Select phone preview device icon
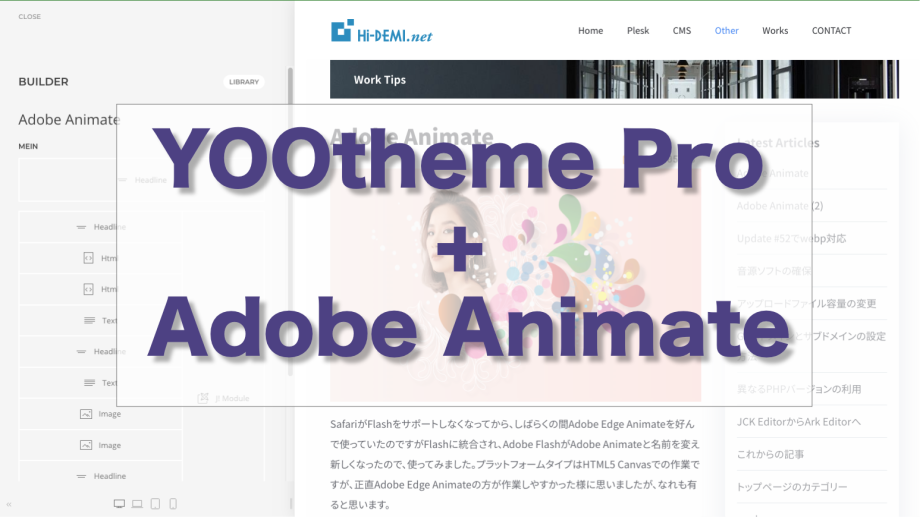 click(x=173, y=504)
